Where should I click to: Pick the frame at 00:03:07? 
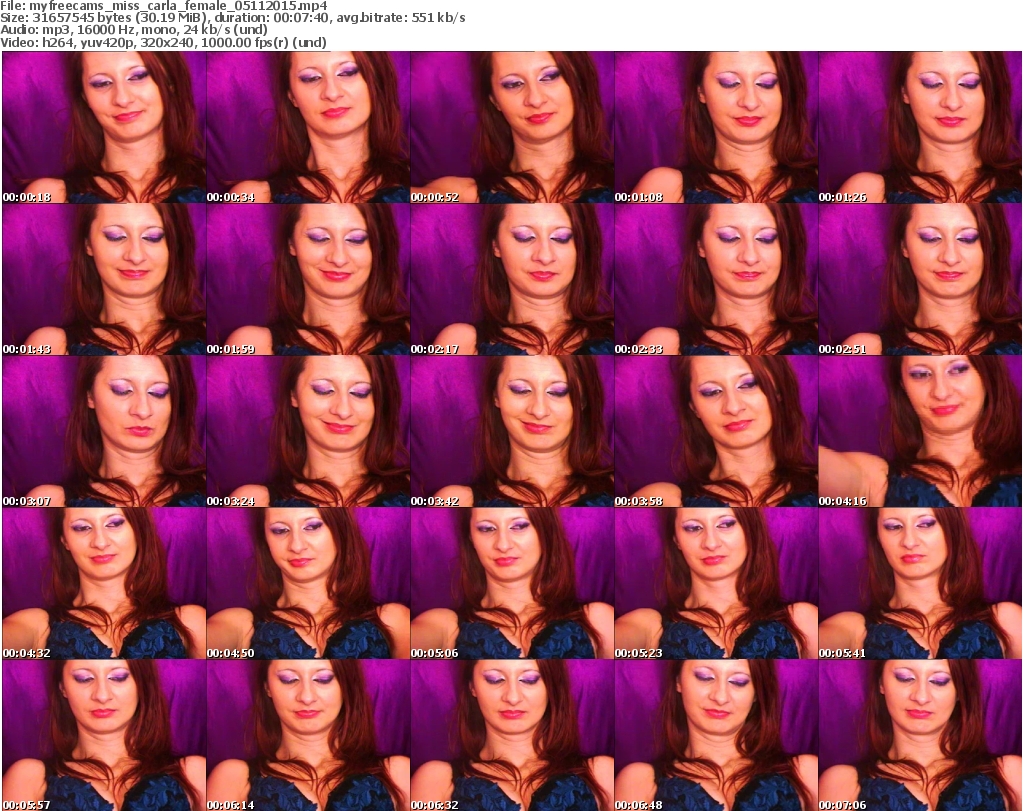tap(104, 432)
